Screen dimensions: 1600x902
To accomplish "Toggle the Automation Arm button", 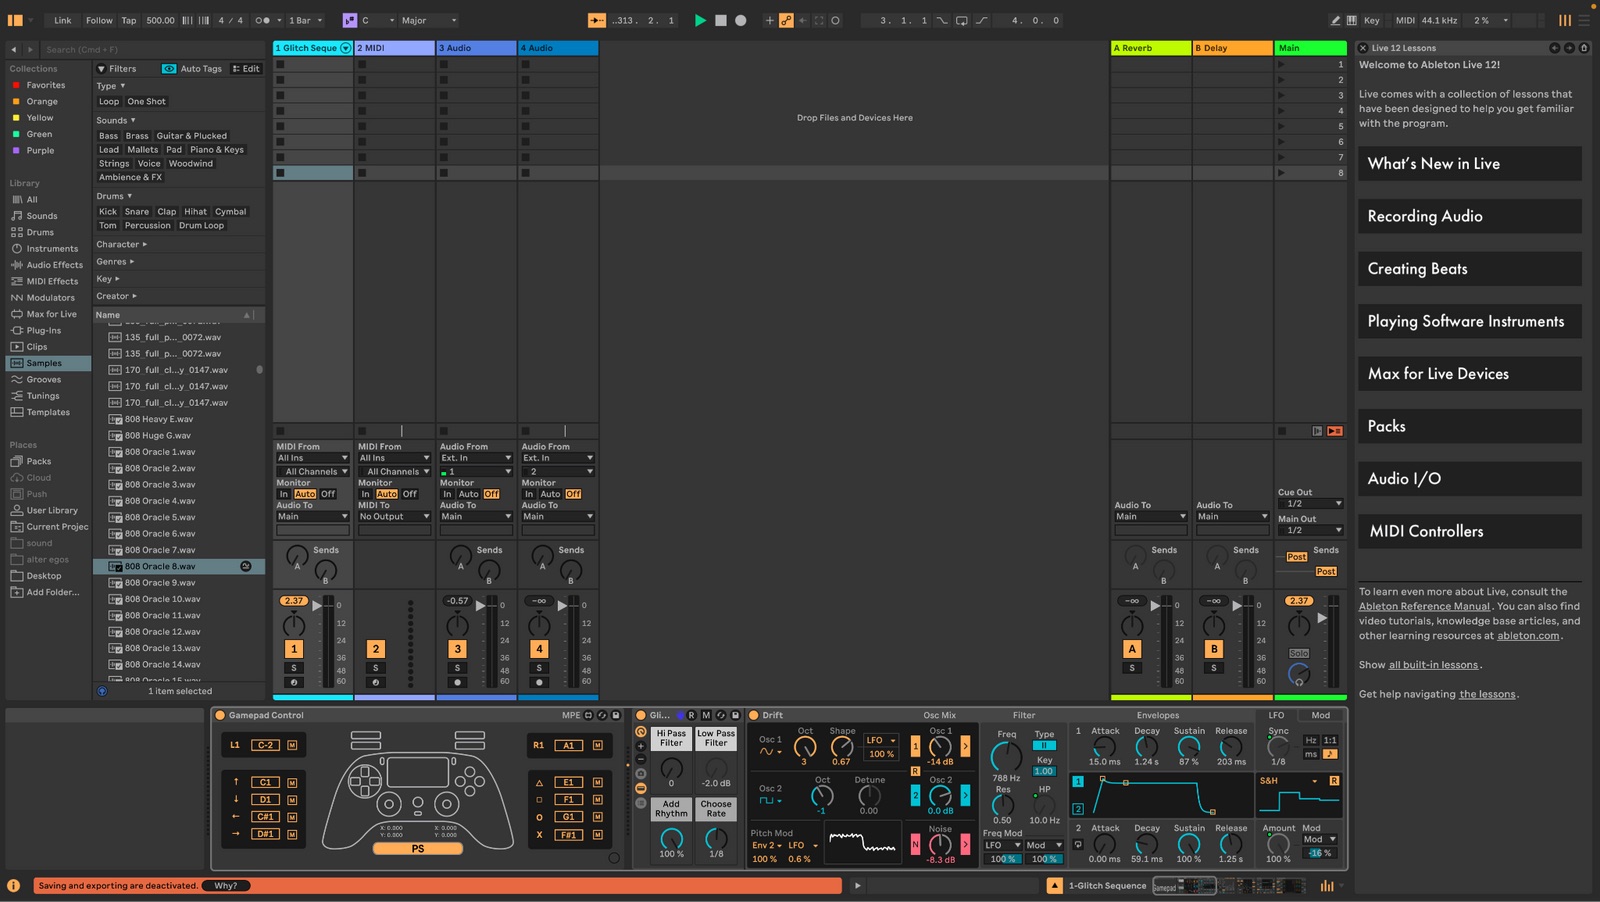I will (x=786, y=20).
